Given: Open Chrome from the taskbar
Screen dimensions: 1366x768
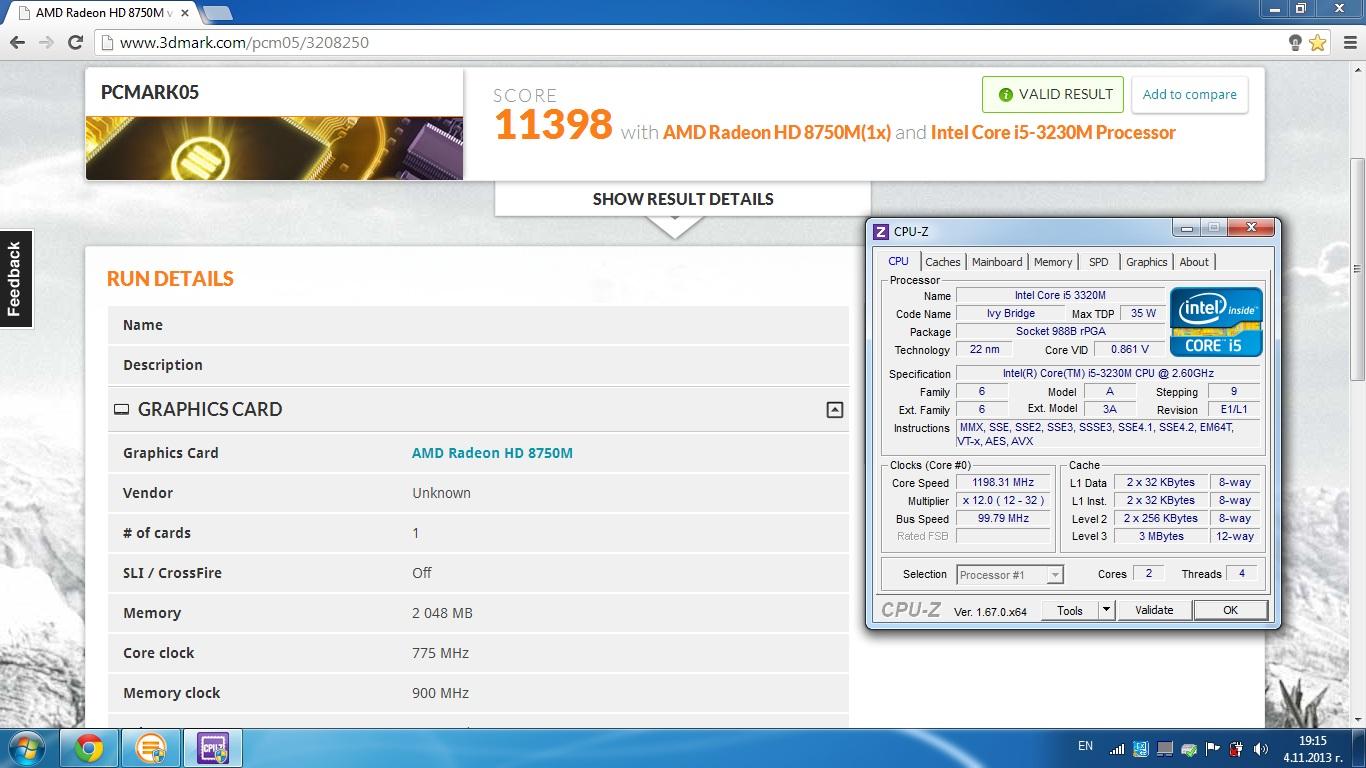Looking at the screenshot, I should pyautogui.click(x=88, y=748).
